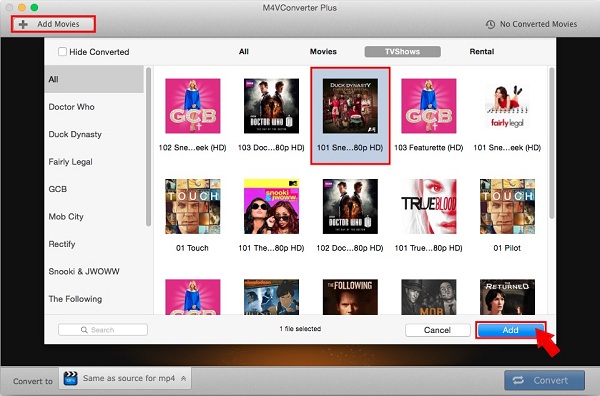Select Mob City in the sidebar

tap(94, 217)
